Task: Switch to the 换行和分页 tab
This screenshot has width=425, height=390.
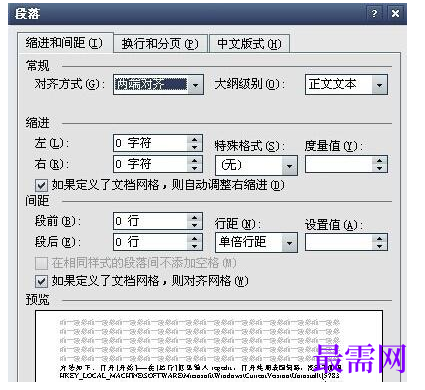Action: (x=160, y=44)
